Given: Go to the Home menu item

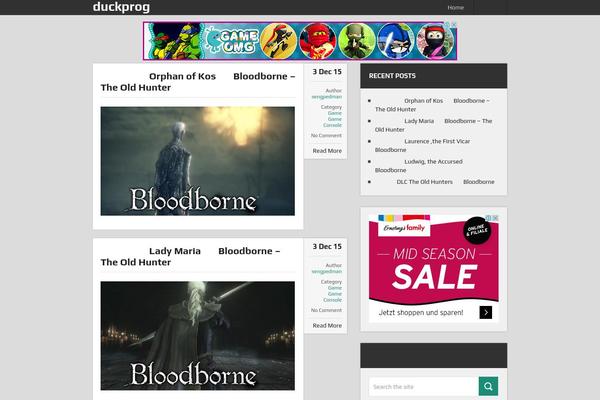Looking at the screenshot, I should coord(455,7).
